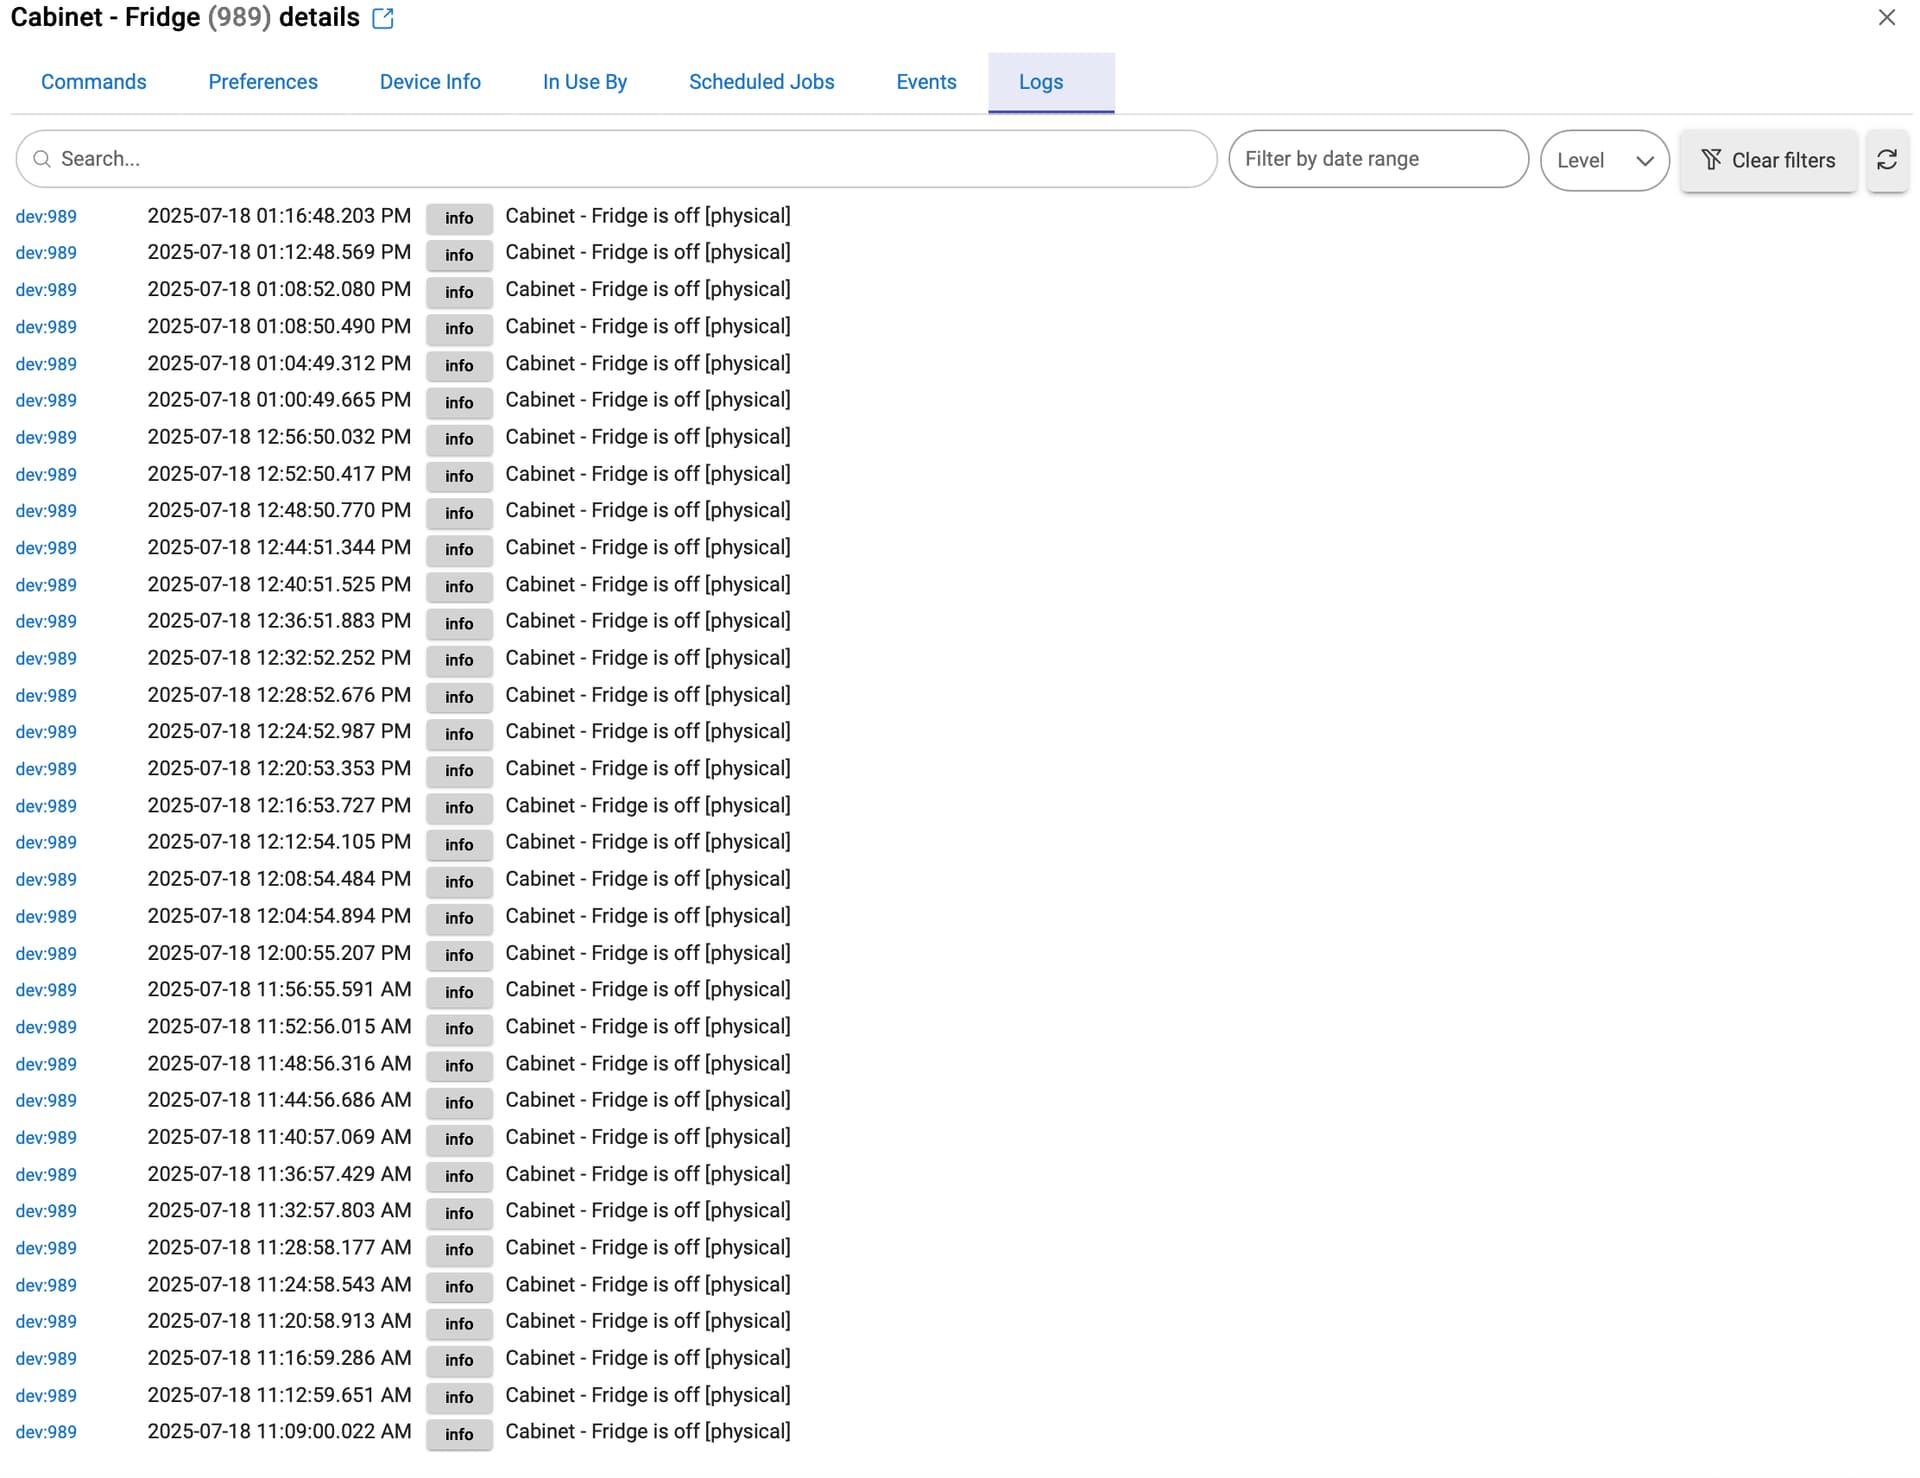Click timestamp 2025-07-18 12:20:53.353 PM

coord(279,768)
